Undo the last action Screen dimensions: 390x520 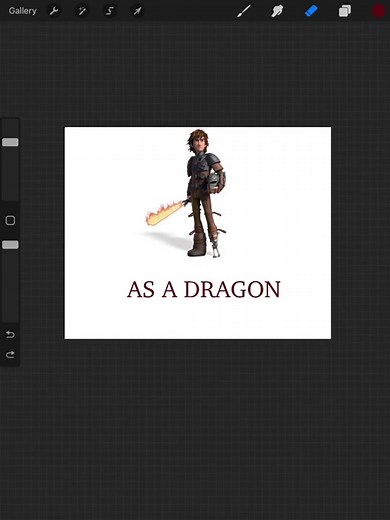pyautogui.click(x=10, y=334)
